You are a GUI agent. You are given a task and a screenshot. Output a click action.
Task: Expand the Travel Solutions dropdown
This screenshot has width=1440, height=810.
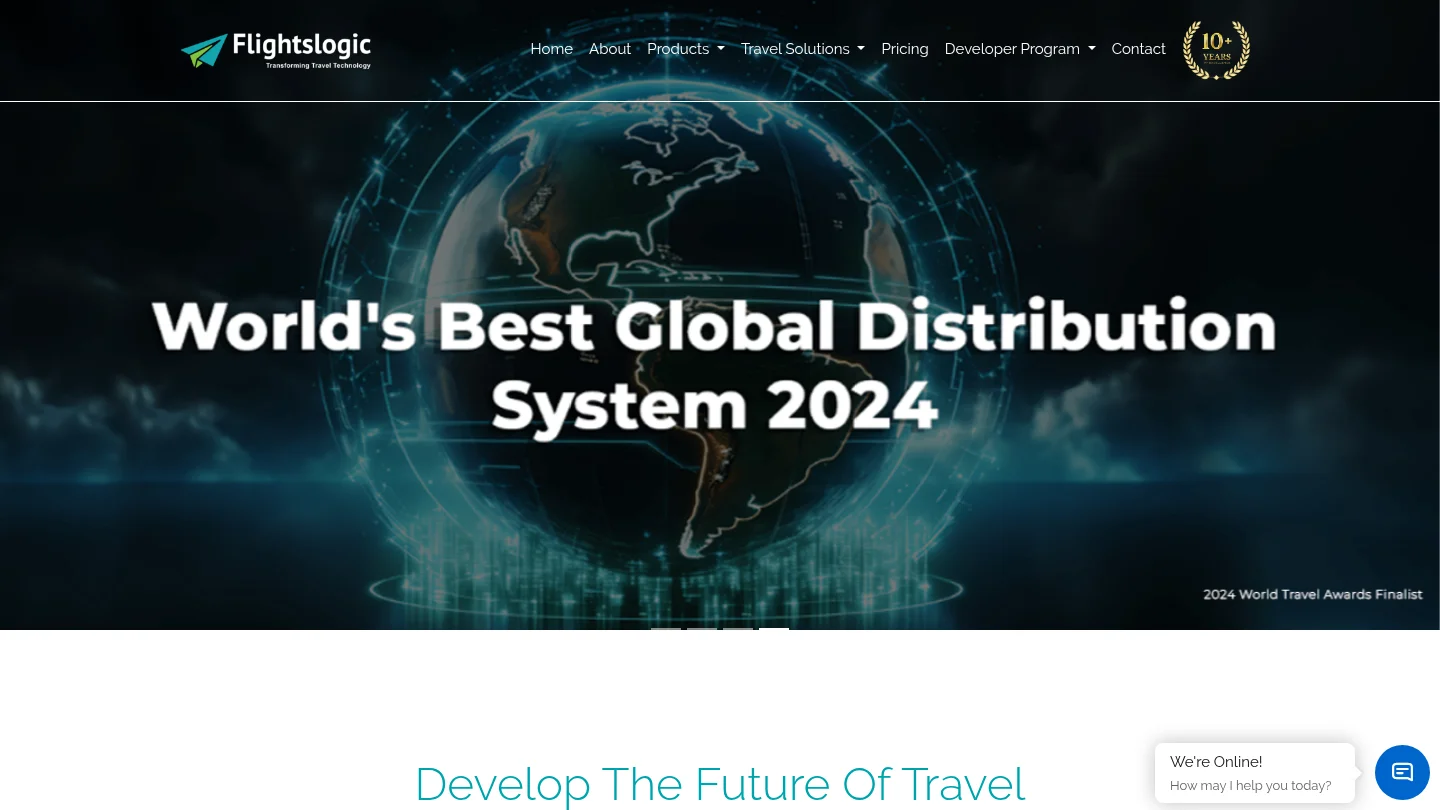[803, 49]
